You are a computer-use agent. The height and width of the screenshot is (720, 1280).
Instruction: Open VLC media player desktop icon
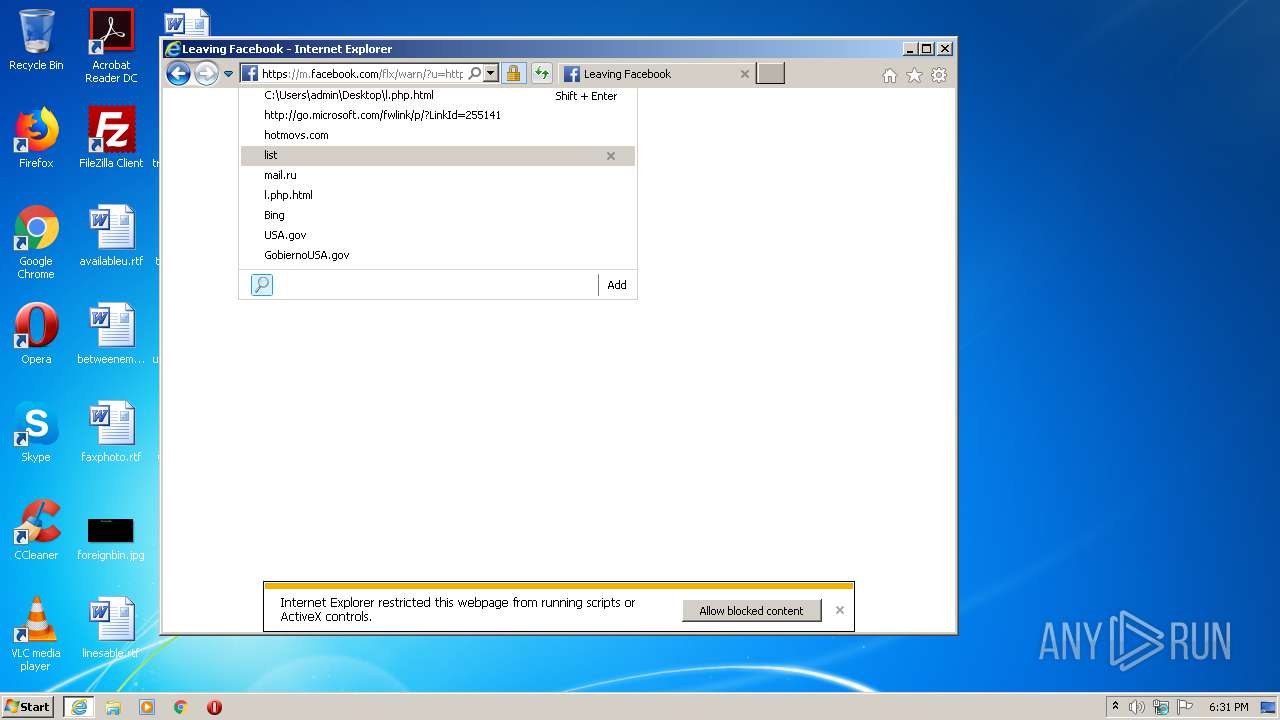[x=36, y=634]
